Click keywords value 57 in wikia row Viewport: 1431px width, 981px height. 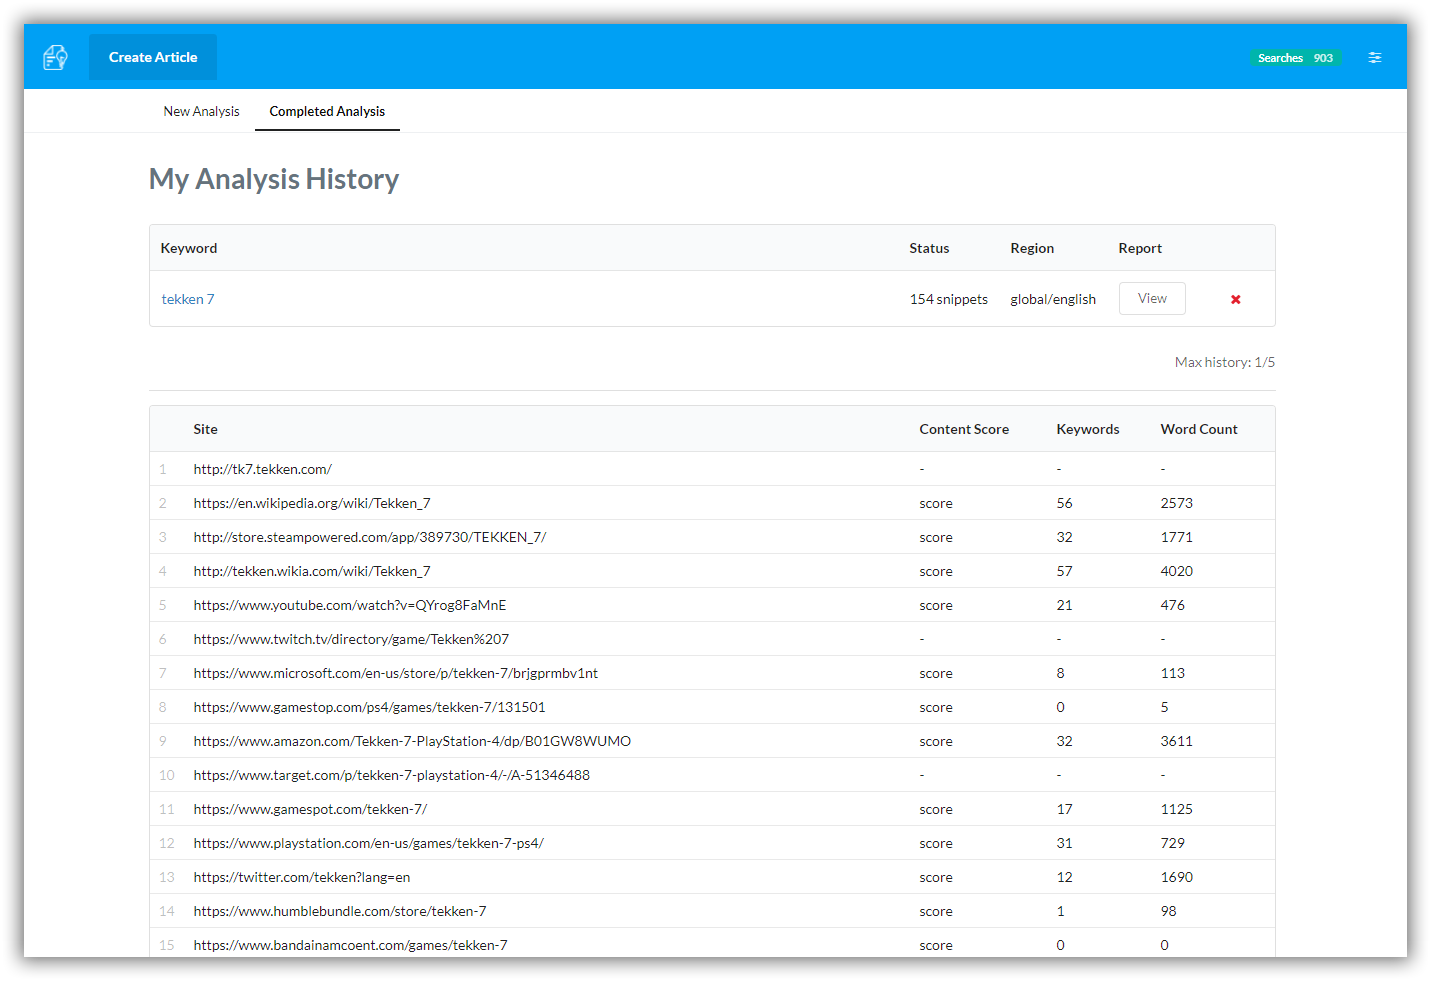tap(1065, 571)
